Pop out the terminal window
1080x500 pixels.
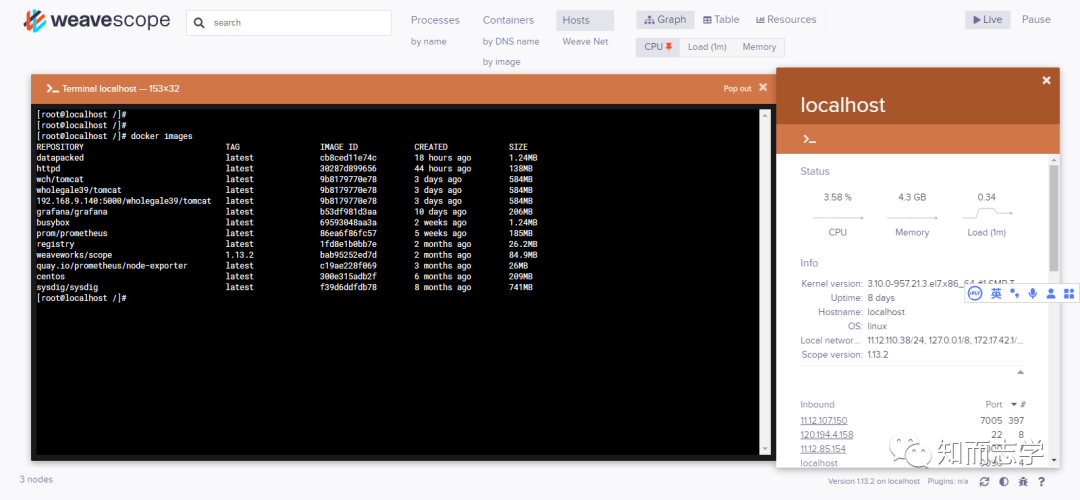coord(737,88)
